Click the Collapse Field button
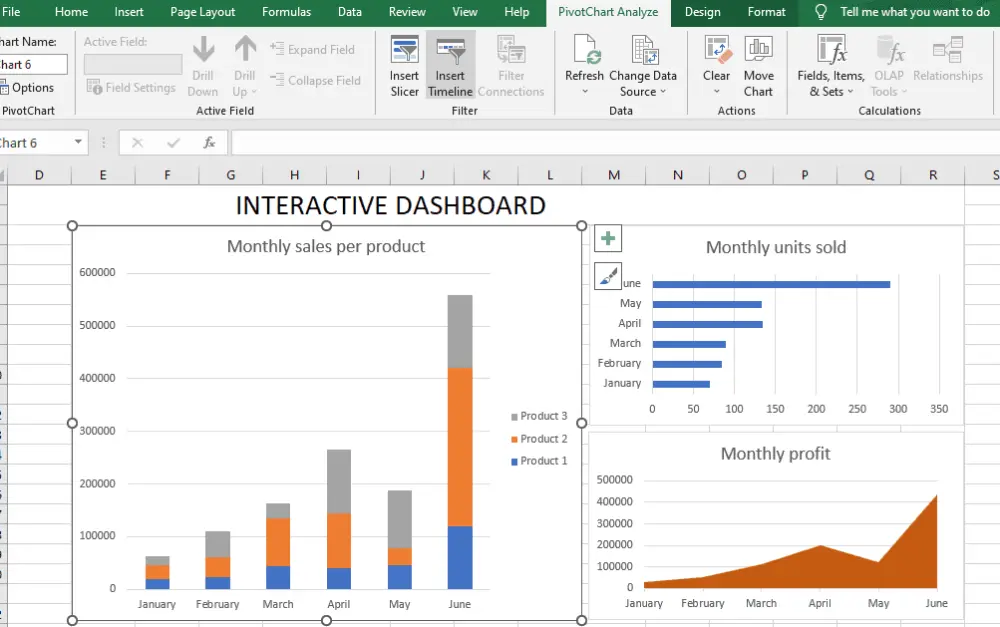 [x=316, y=80]
